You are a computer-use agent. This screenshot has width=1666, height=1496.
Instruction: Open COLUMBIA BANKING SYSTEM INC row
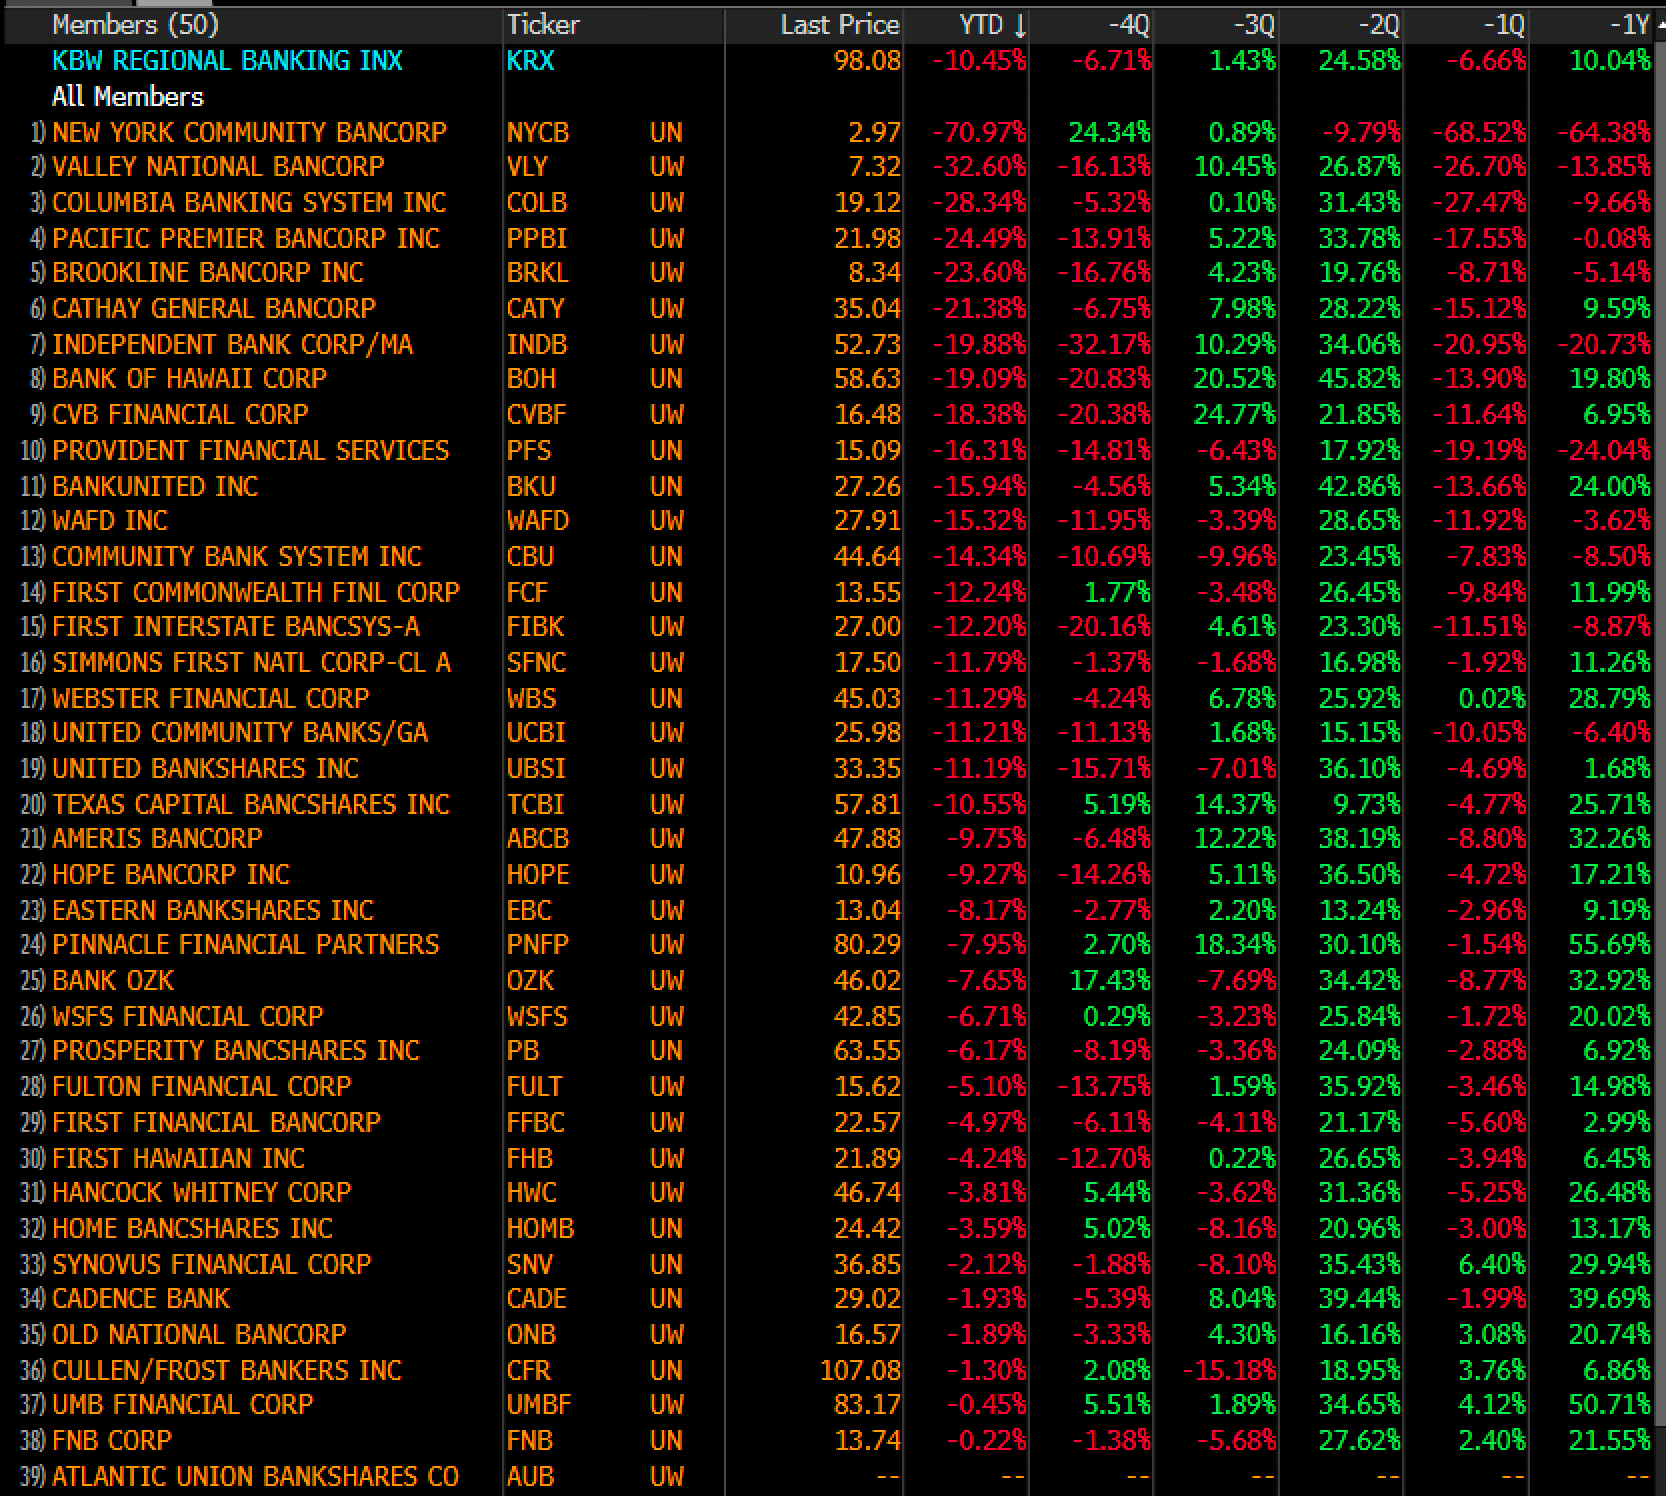click(x=830, y=203)
